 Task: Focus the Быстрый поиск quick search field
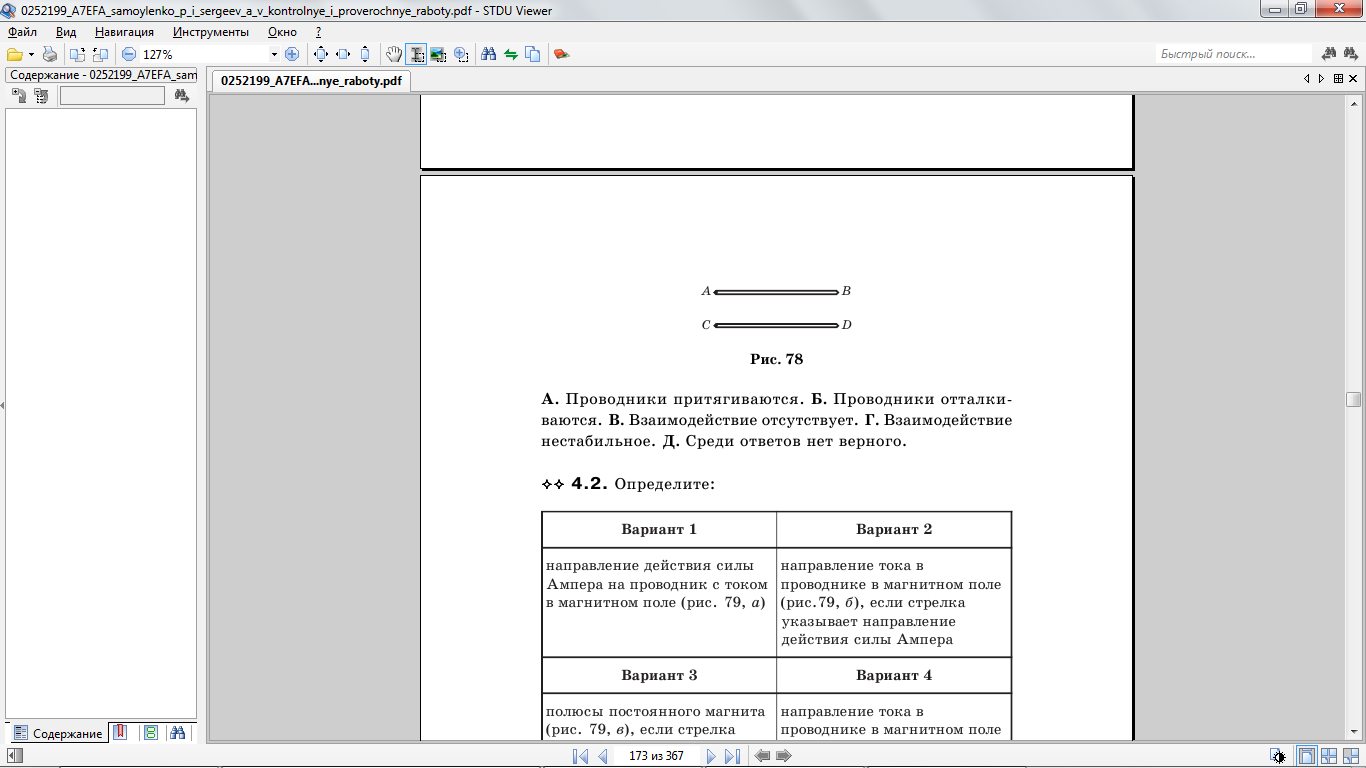pyautogui.click(x=1234, y=54)
